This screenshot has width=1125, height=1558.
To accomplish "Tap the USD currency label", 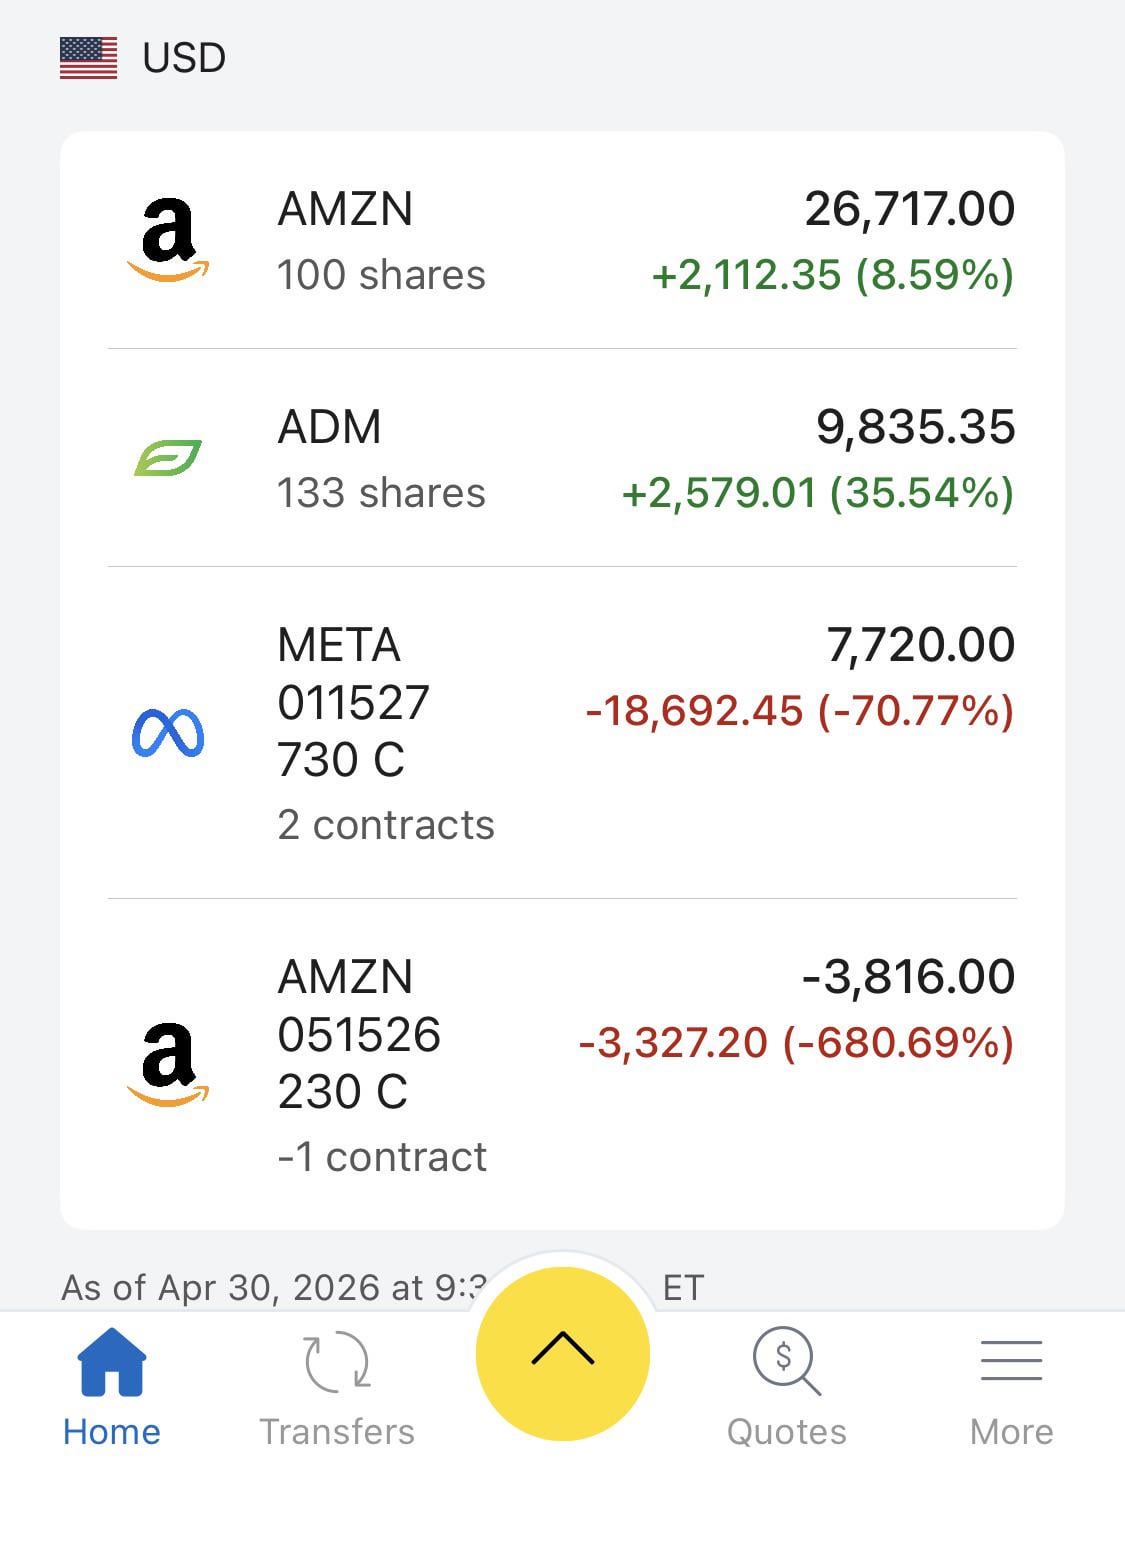I will click(x=184, y=58).
